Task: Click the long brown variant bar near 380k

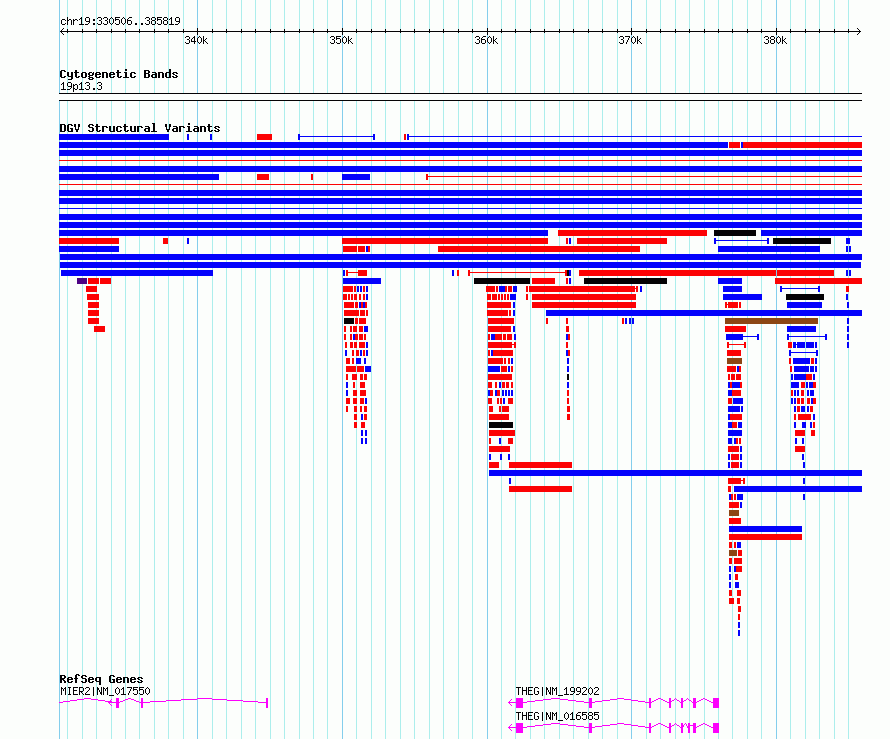Action: (771, 321)
